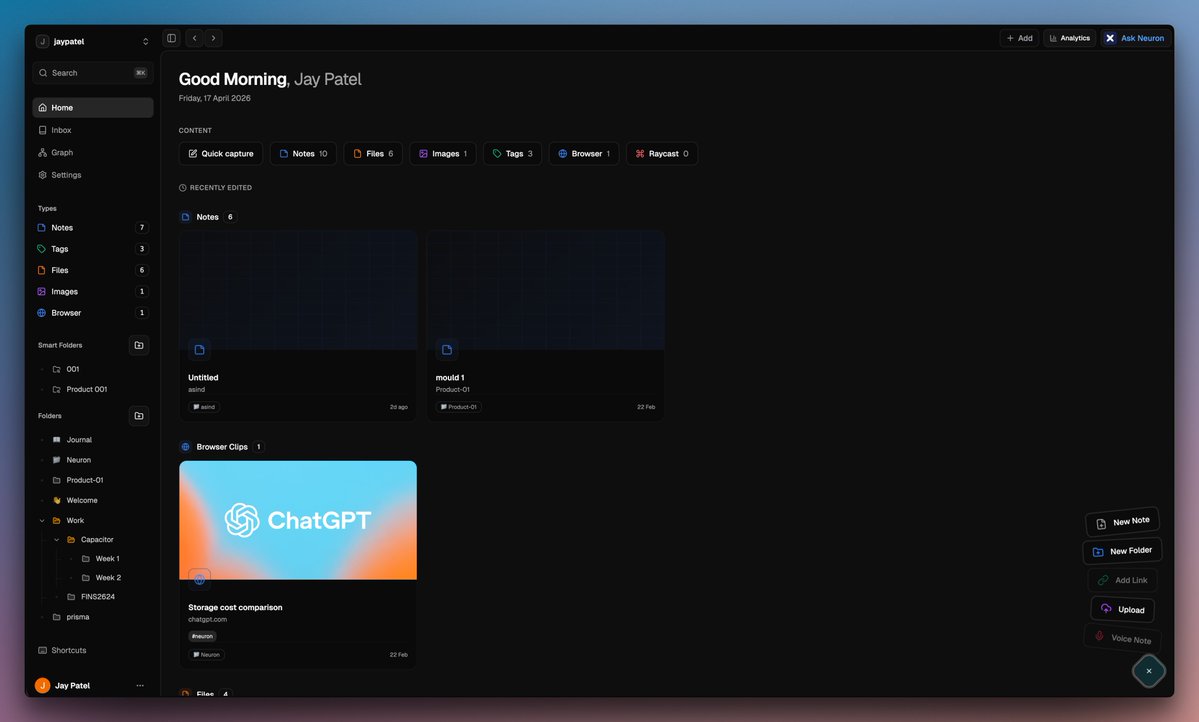1199x722 pixels.
Task: Show Notes type in sidebar
Action: [x=93, y=228]
